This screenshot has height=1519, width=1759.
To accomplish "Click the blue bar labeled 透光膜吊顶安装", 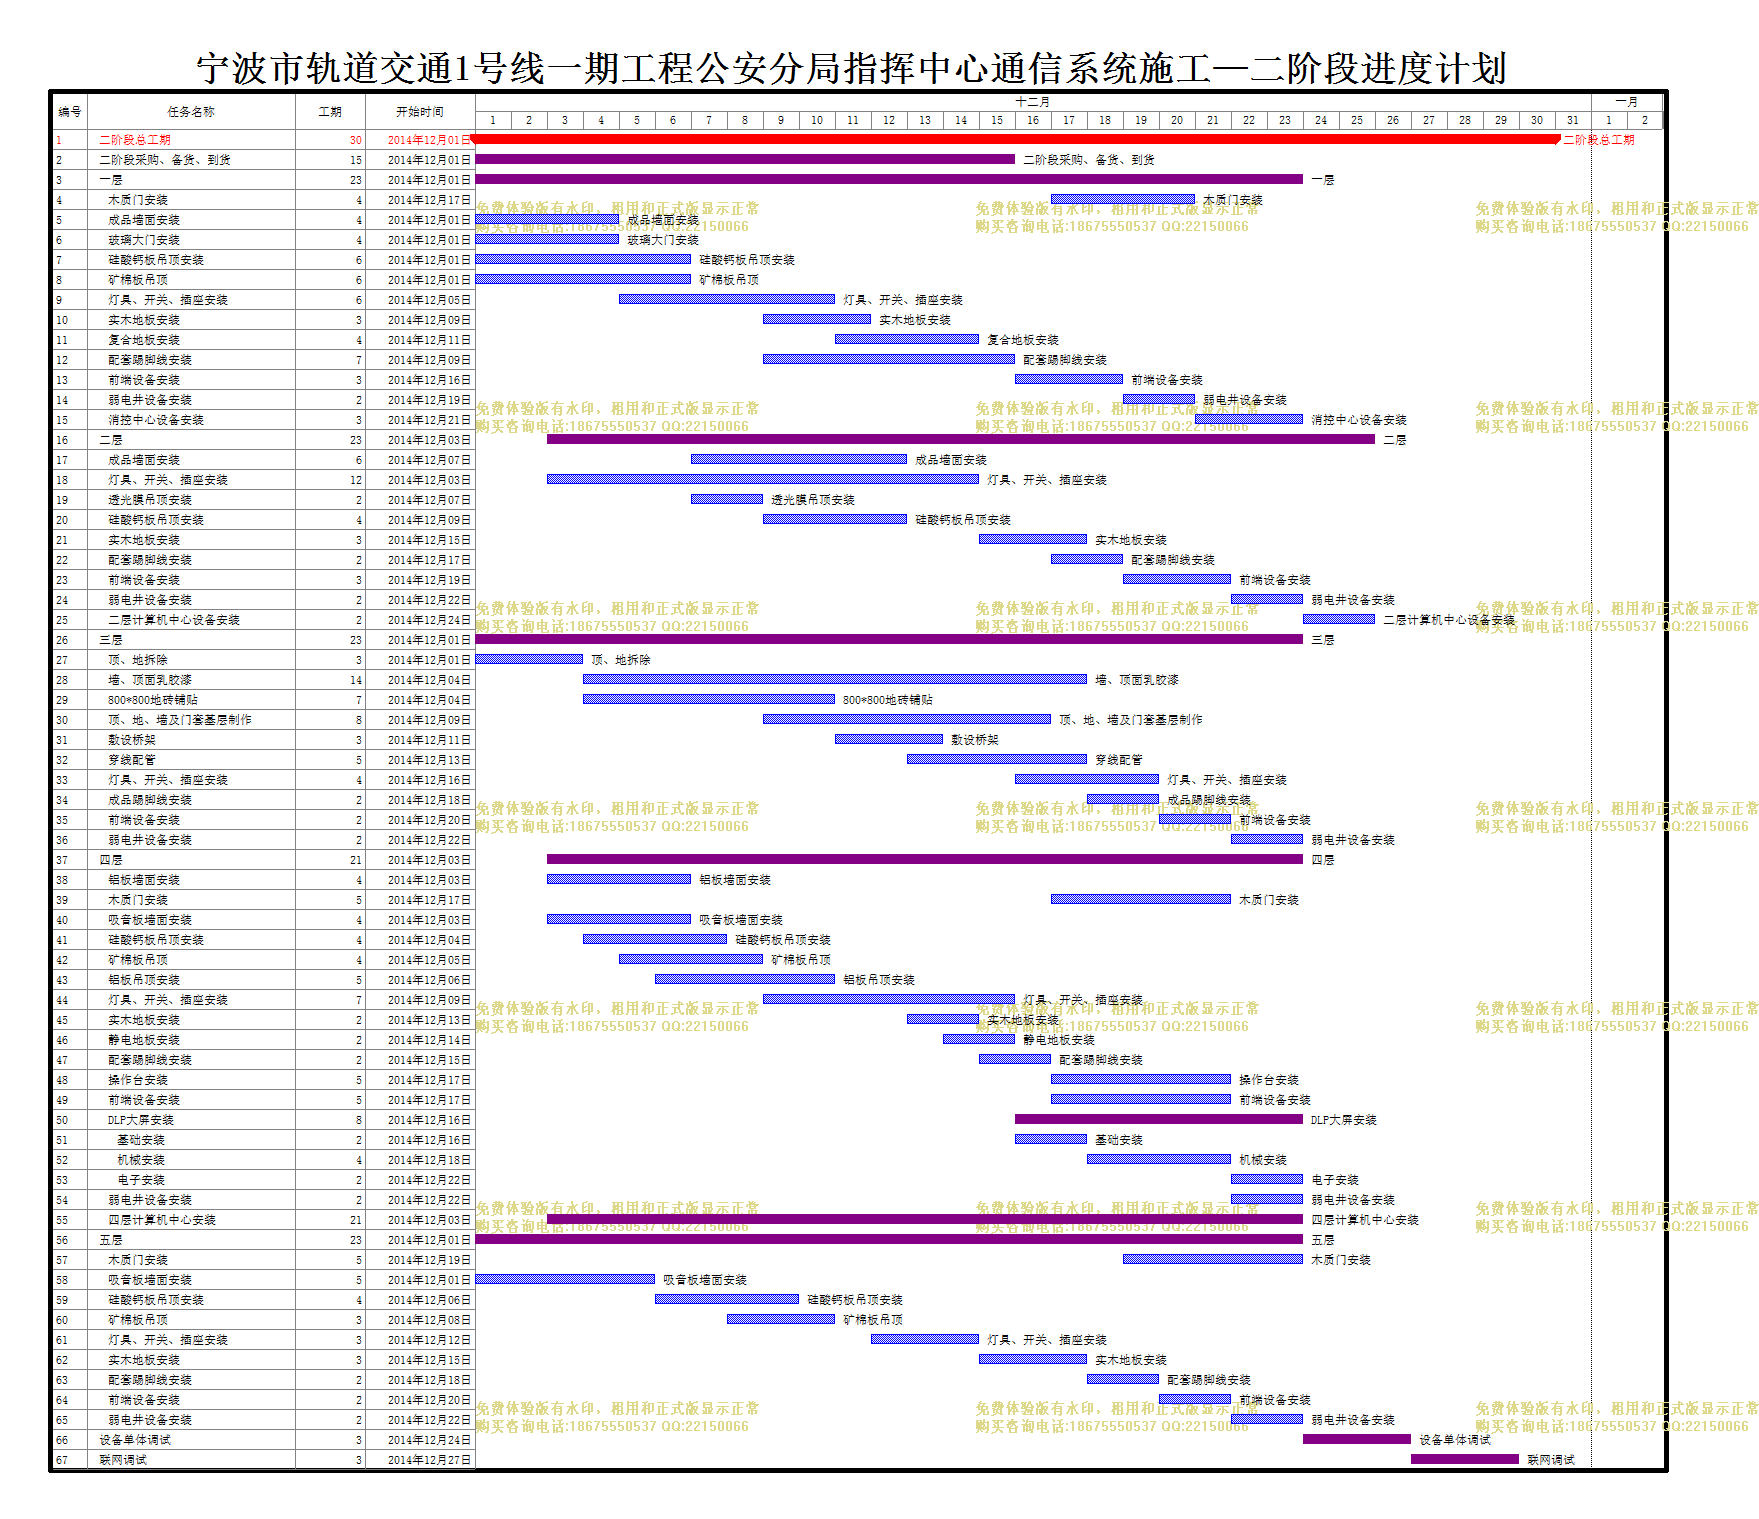I will pos(727,499).
